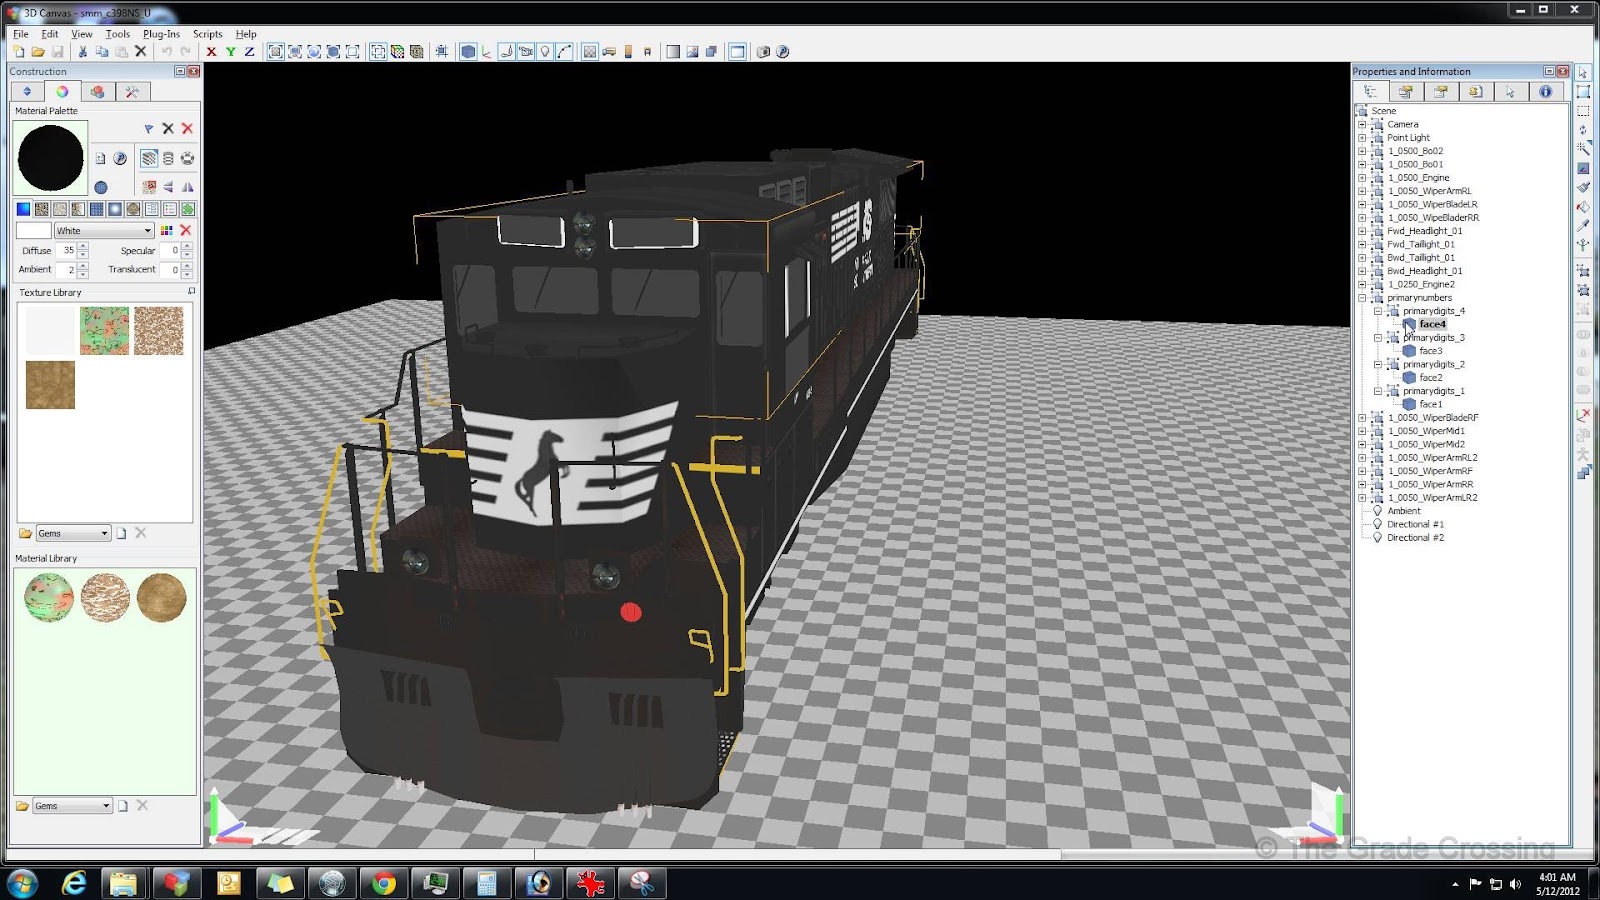The width and height of the screenshot is (1600, 900).
Task: Click the Open file folder toolbar icon
Action: (38, 52)
